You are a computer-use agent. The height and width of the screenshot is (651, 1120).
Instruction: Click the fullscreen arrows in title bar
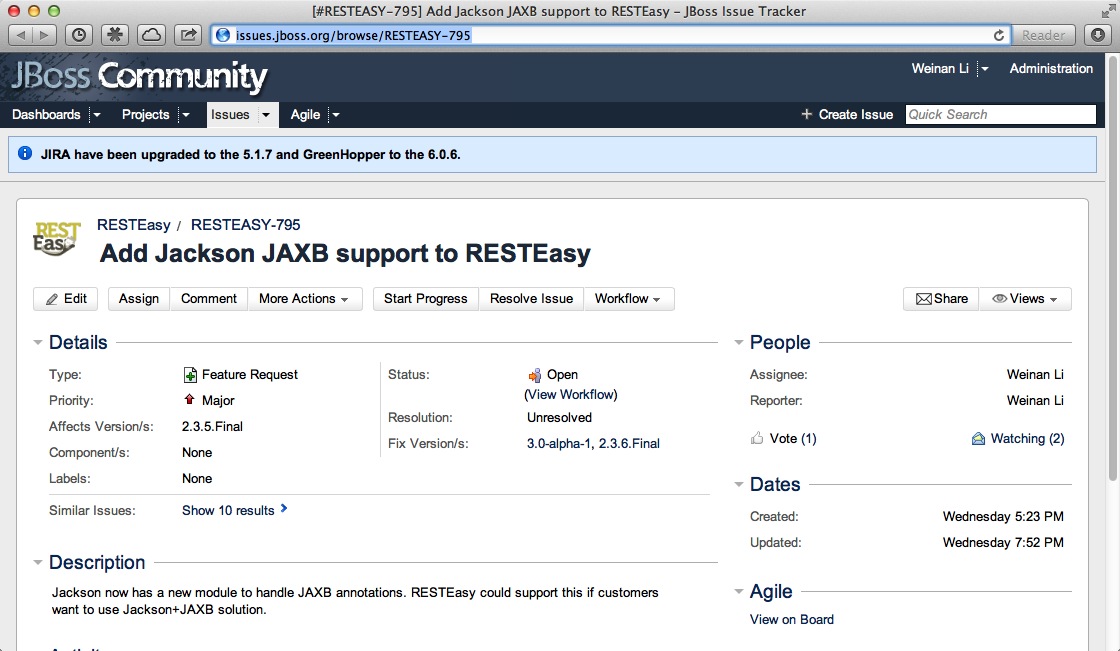click(x=1108, y=11)
